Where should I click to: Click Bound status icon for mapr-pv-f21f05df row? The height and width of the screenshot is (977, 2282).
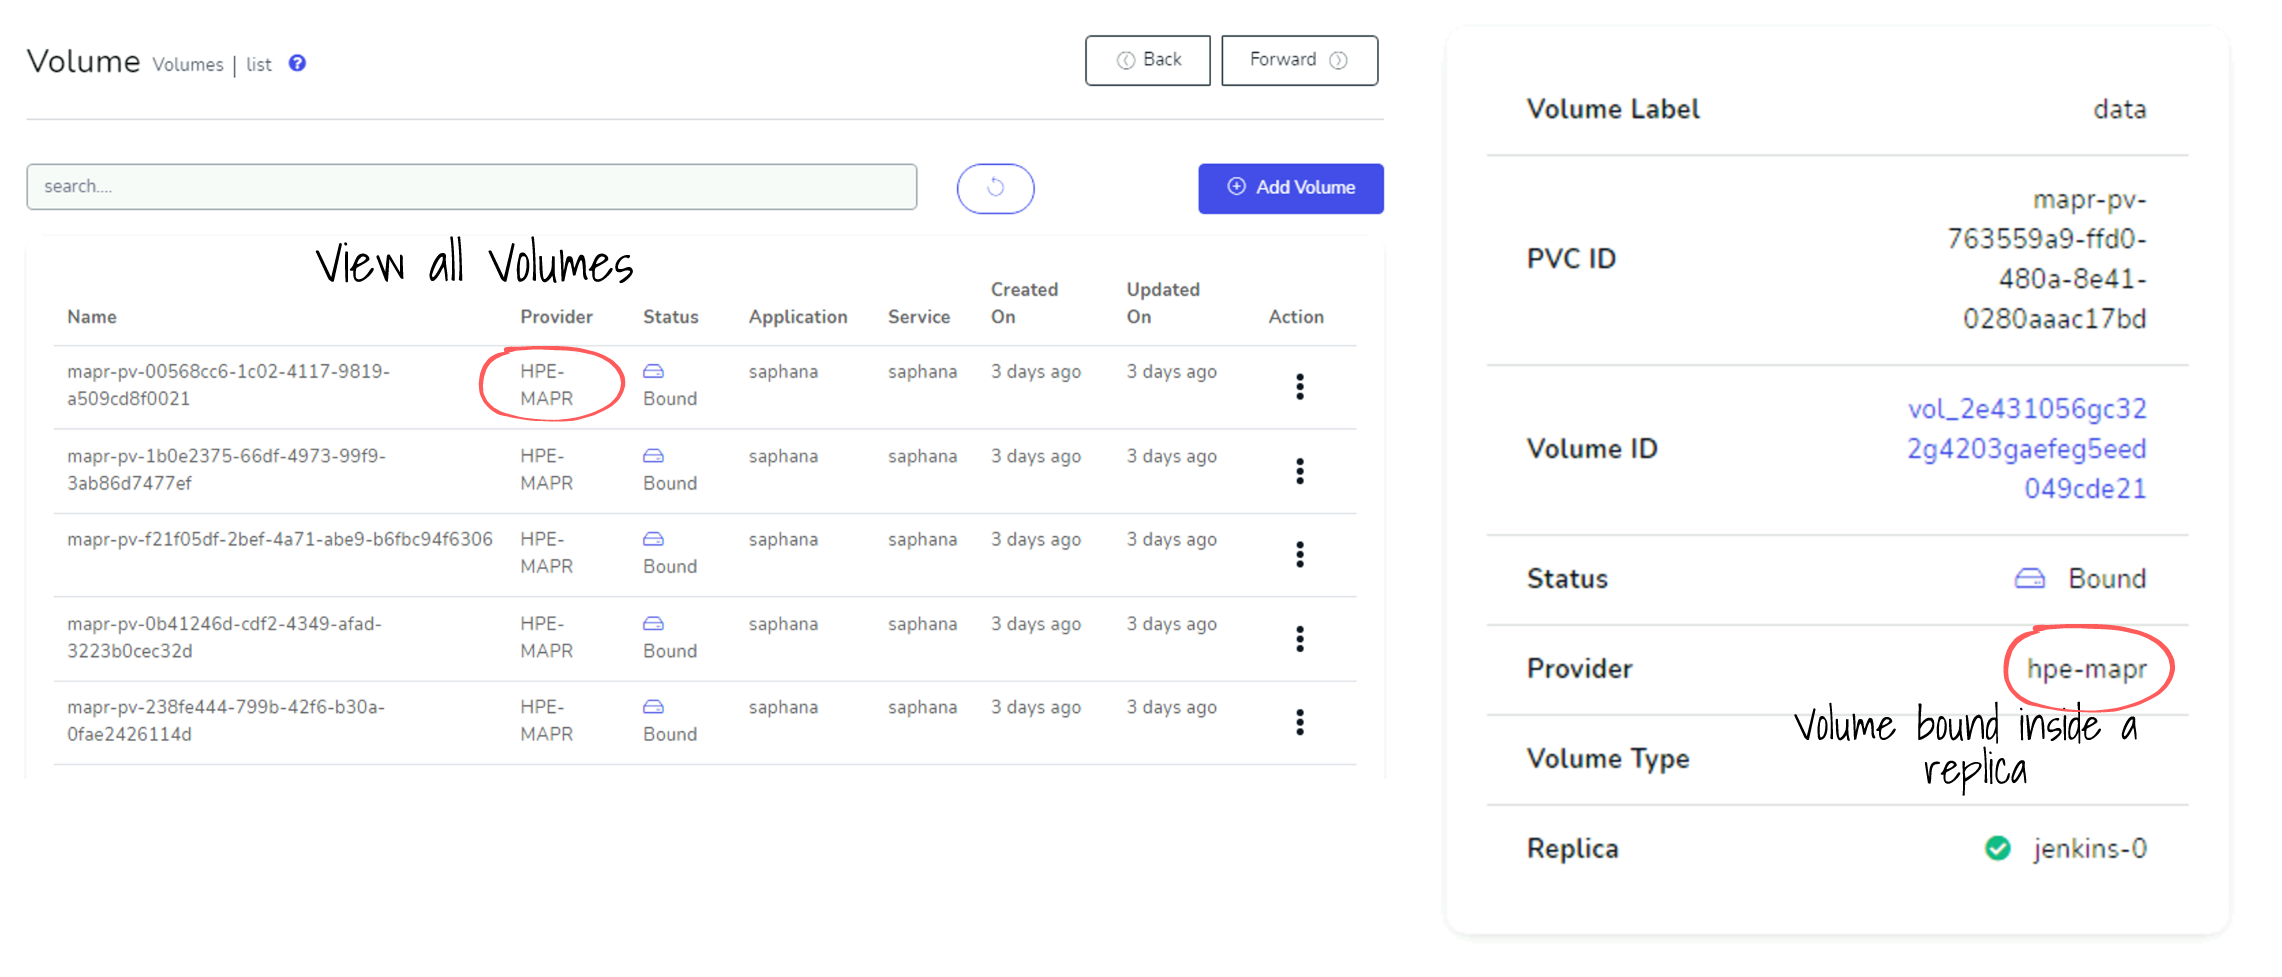[653, 539]
